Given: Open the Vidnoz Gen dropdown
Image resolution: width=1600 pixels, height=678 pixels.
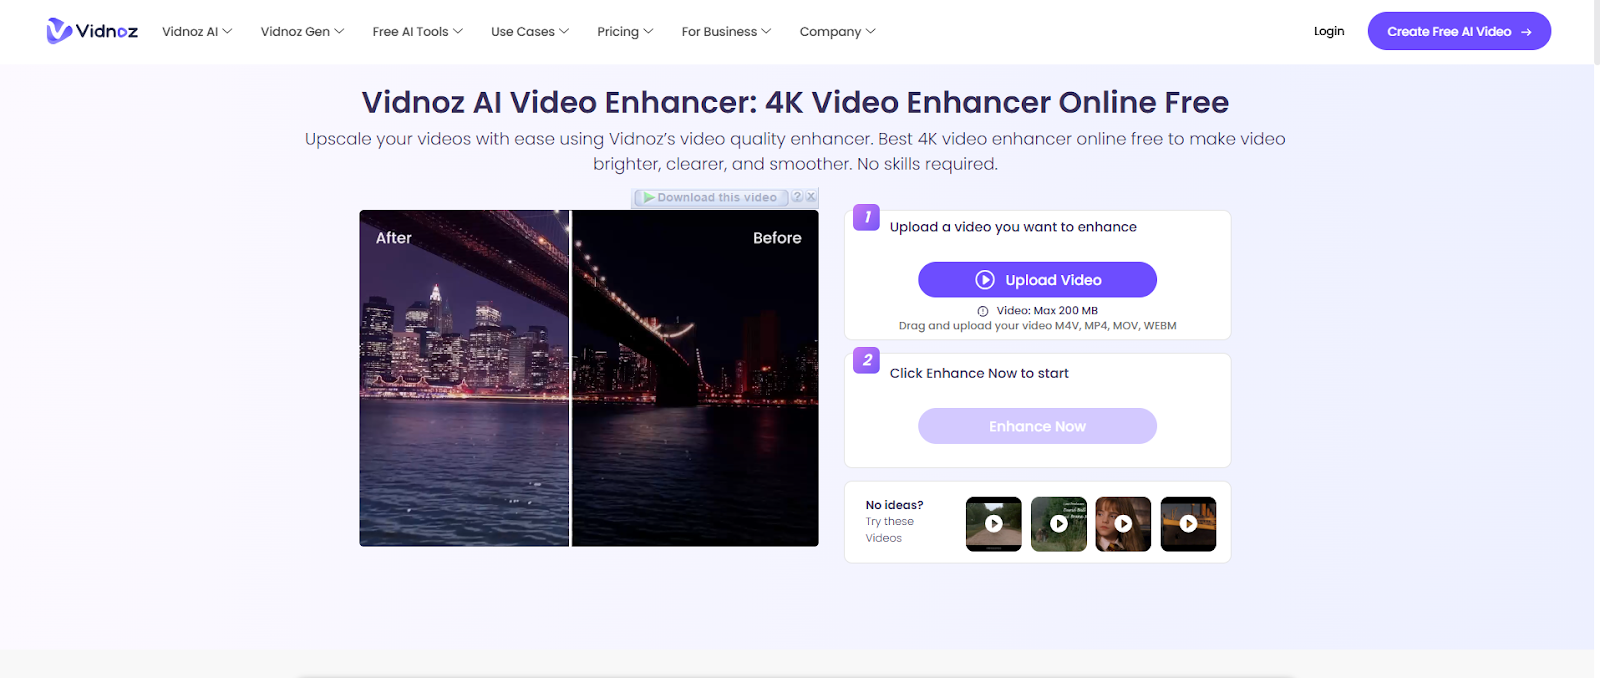Looking at the screenshot, I should click(x=302, y=32).
